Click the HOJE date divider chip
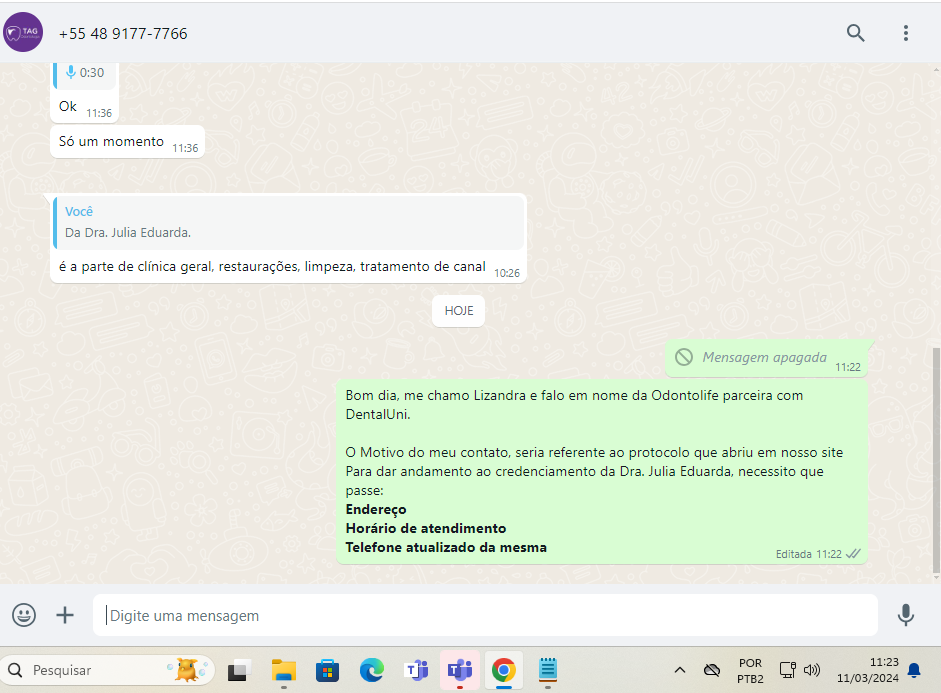Viewport: 941px width, 693px height. click(x=458, y=311)
